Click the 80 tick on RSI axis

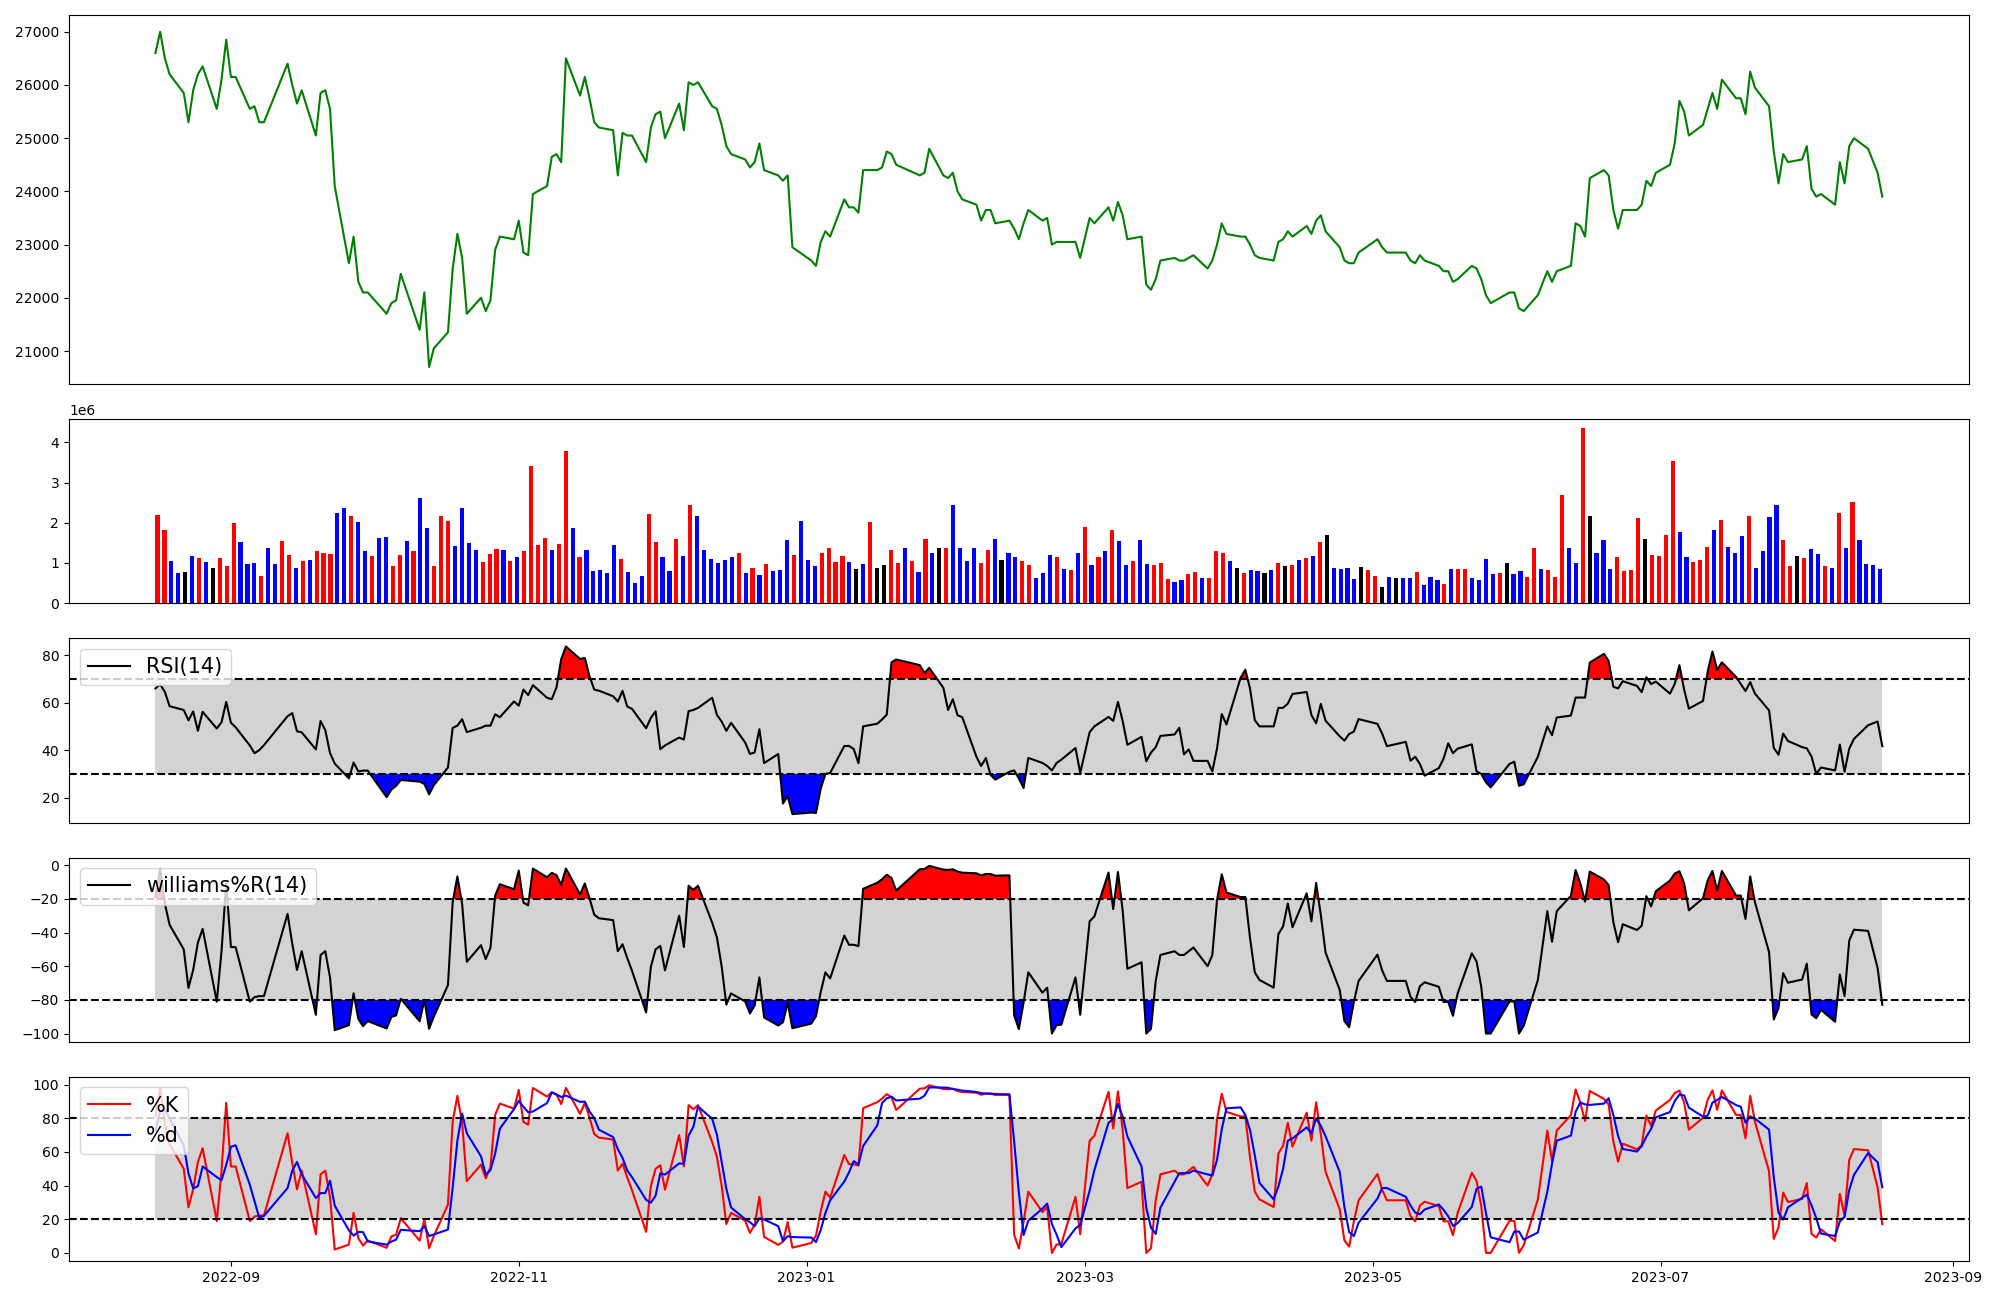[50, 656]
